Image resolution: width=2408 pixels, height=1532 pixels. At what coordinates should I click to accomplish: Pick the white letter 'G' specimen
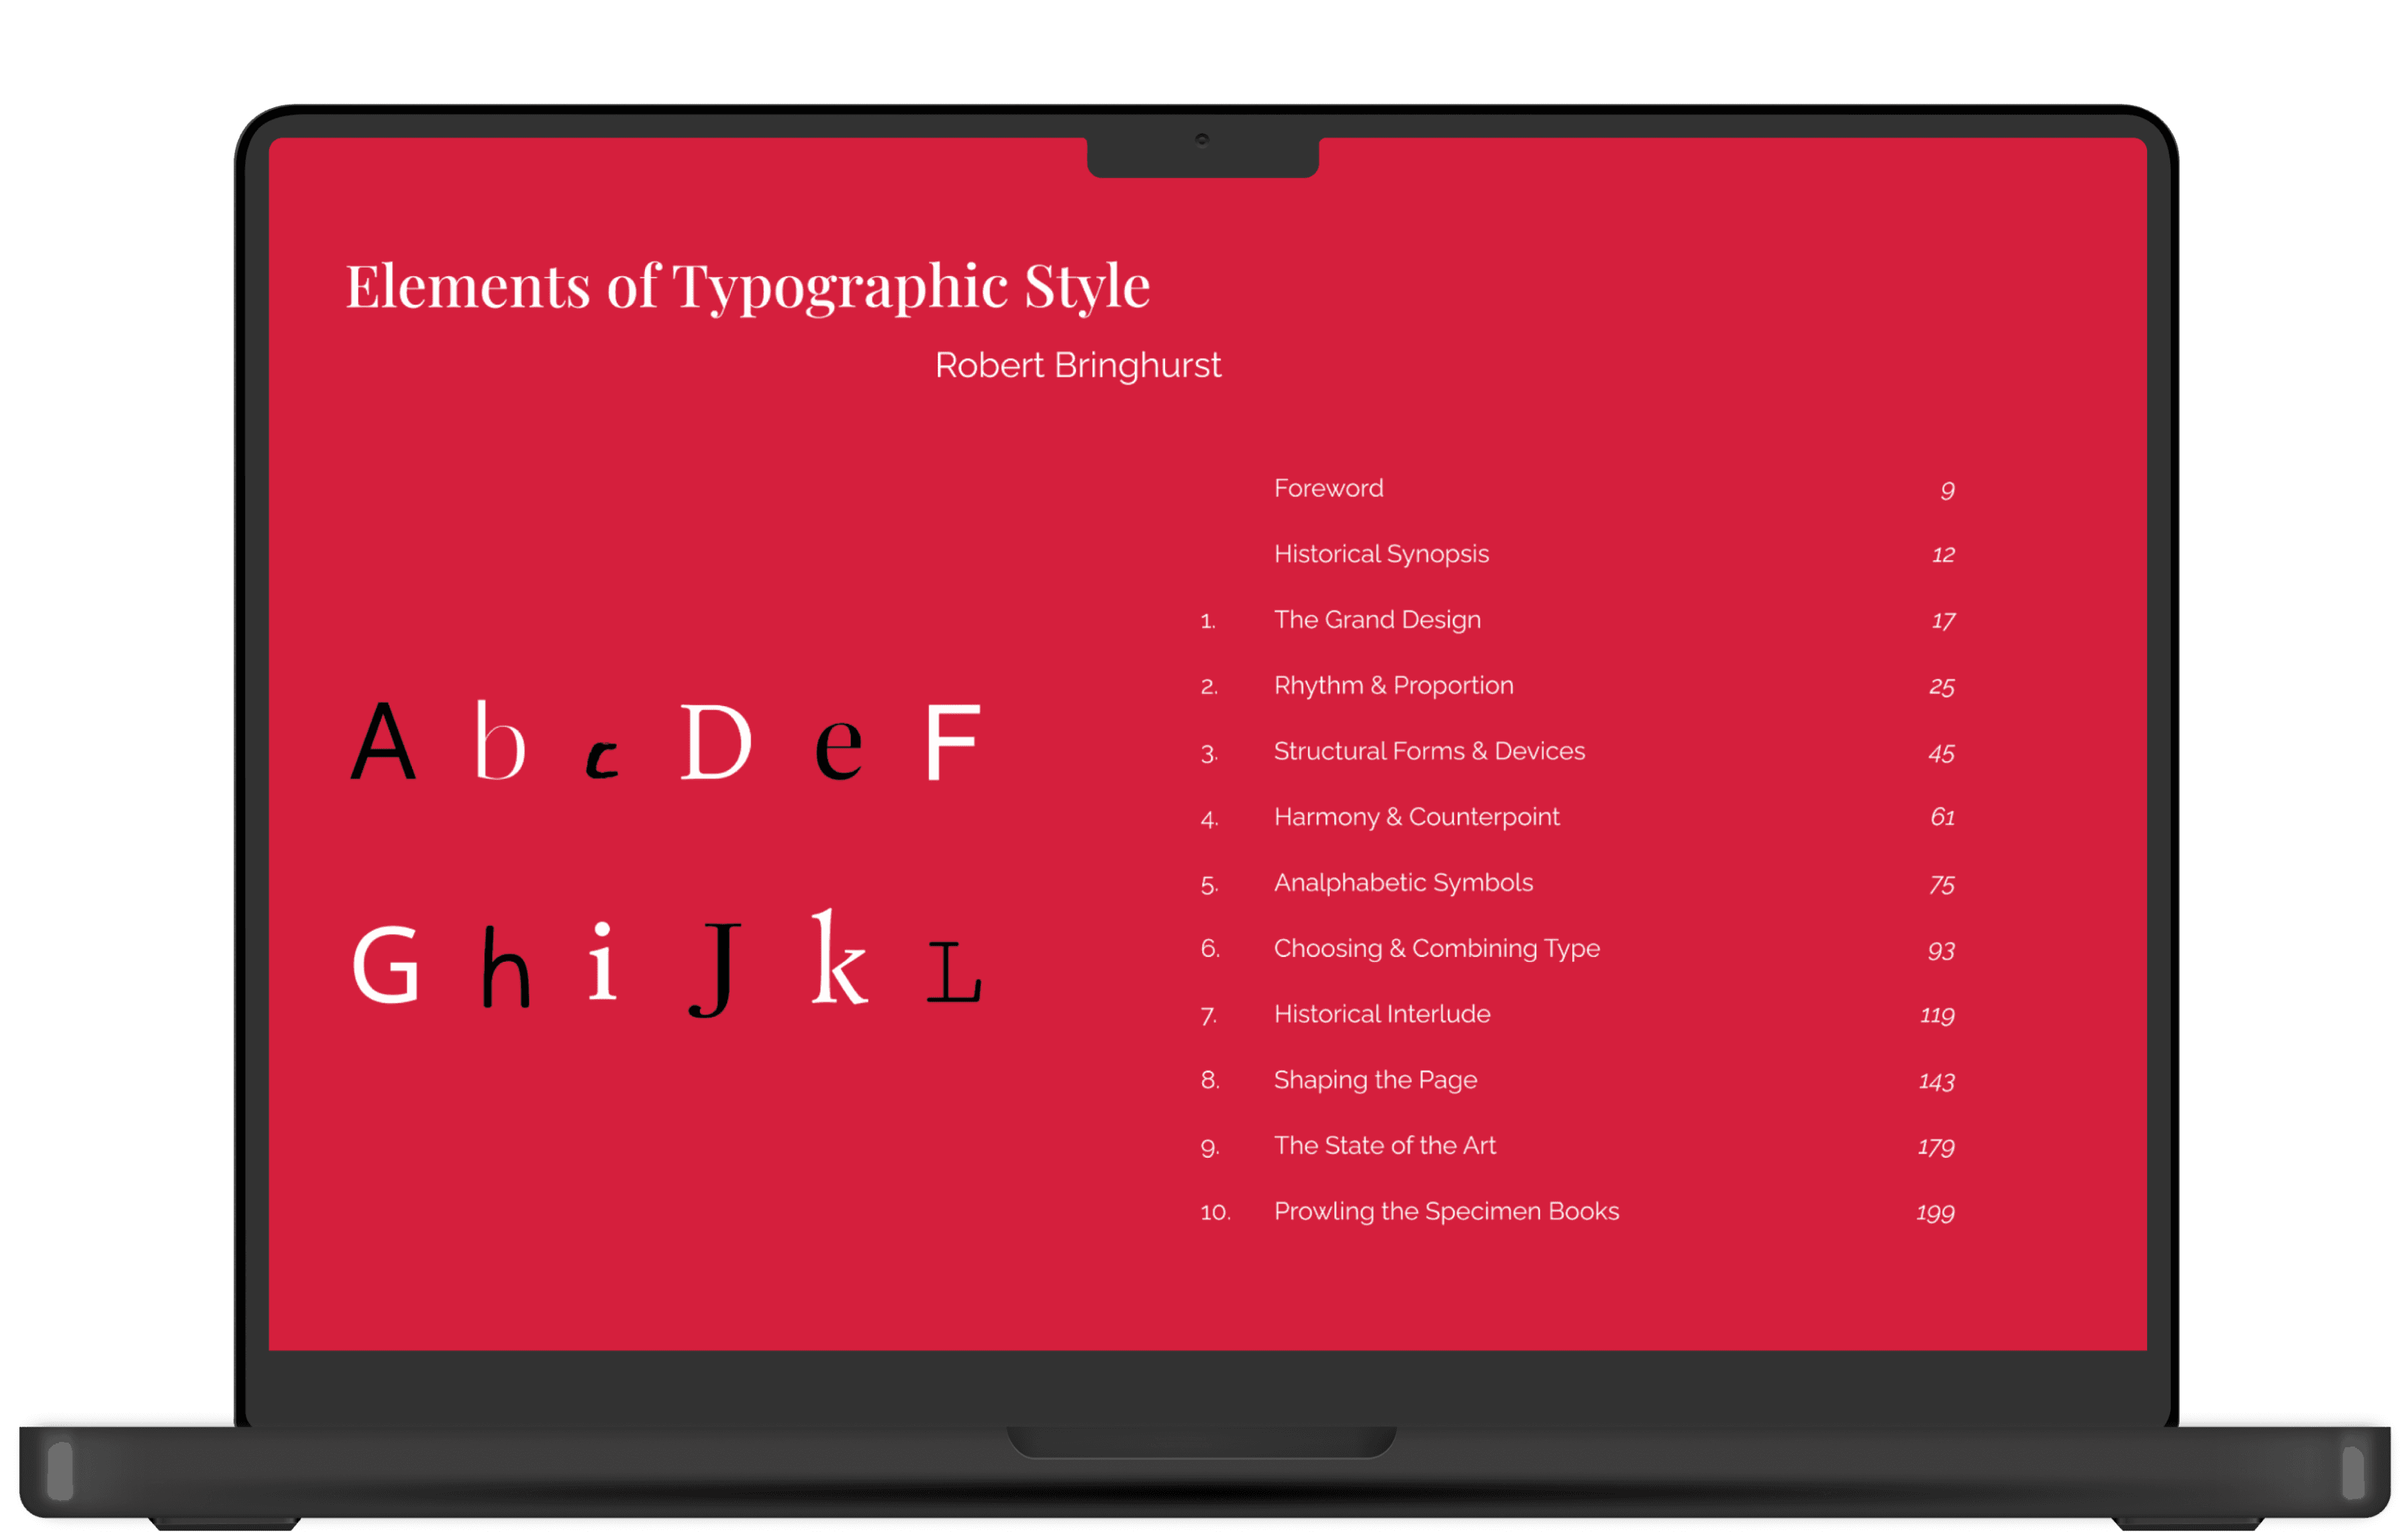[386, 964]
